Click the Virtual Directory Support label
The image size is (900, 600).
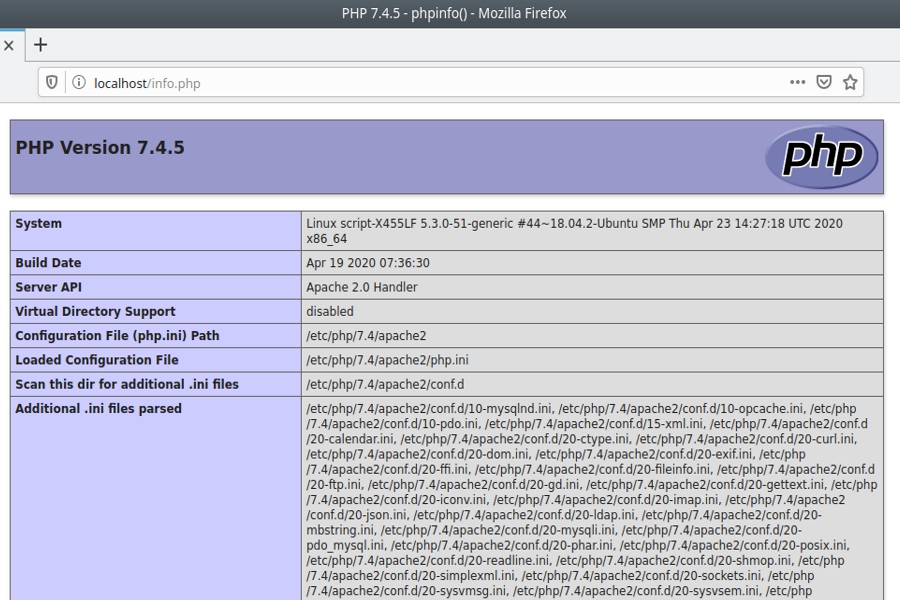click(95, 311)
